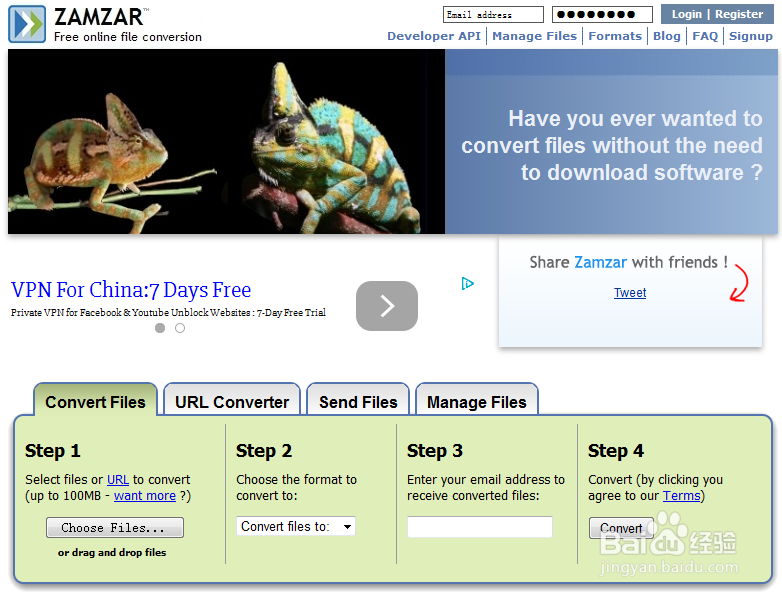
Task: Switch to the URL Converter tab
Action: [x=232, y=401]
